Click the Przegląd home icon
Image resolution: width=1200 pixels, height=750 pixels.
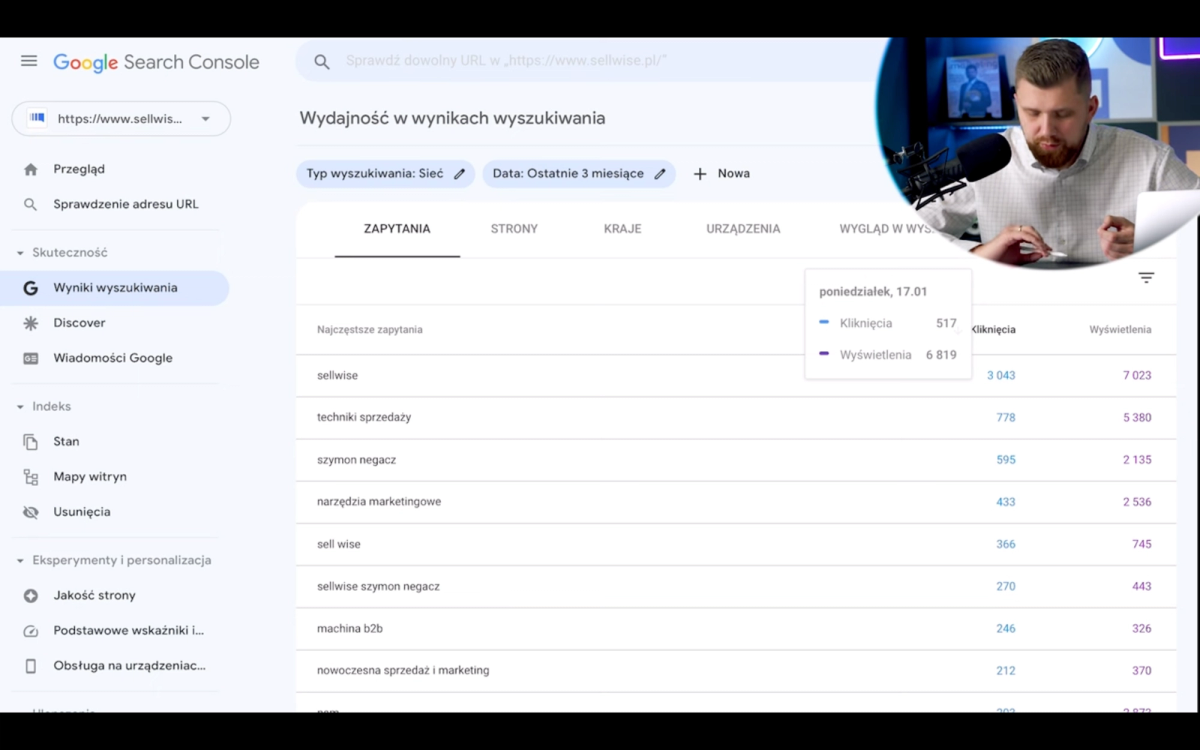[31, 169]
